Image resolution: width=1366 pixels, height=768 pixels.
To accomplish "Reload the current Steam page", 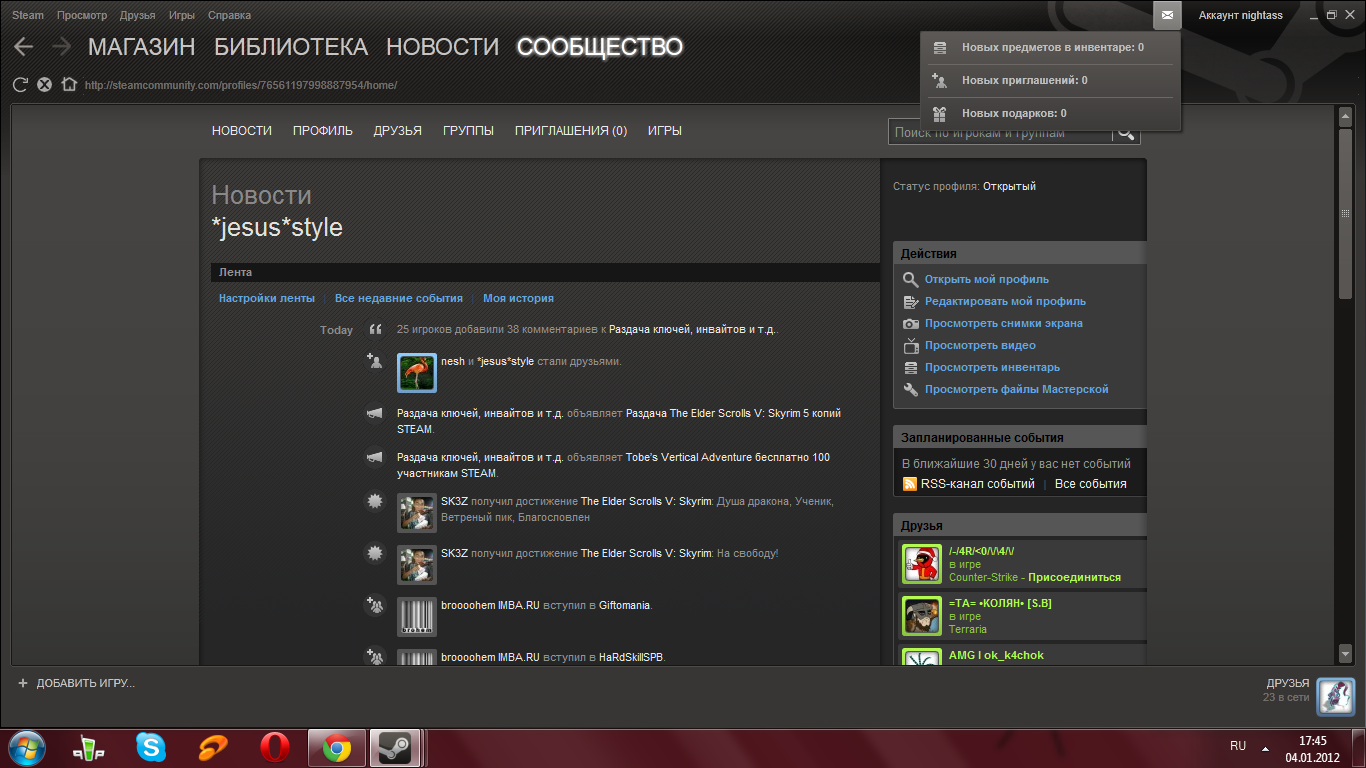I will click(20, 85).
